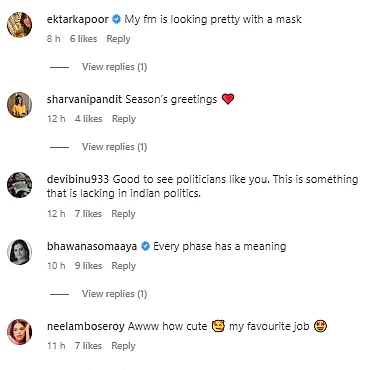View the 6 likes on ektarkapoor's comment
Viewport: 370px width, 370px height.
click(83, 39)
